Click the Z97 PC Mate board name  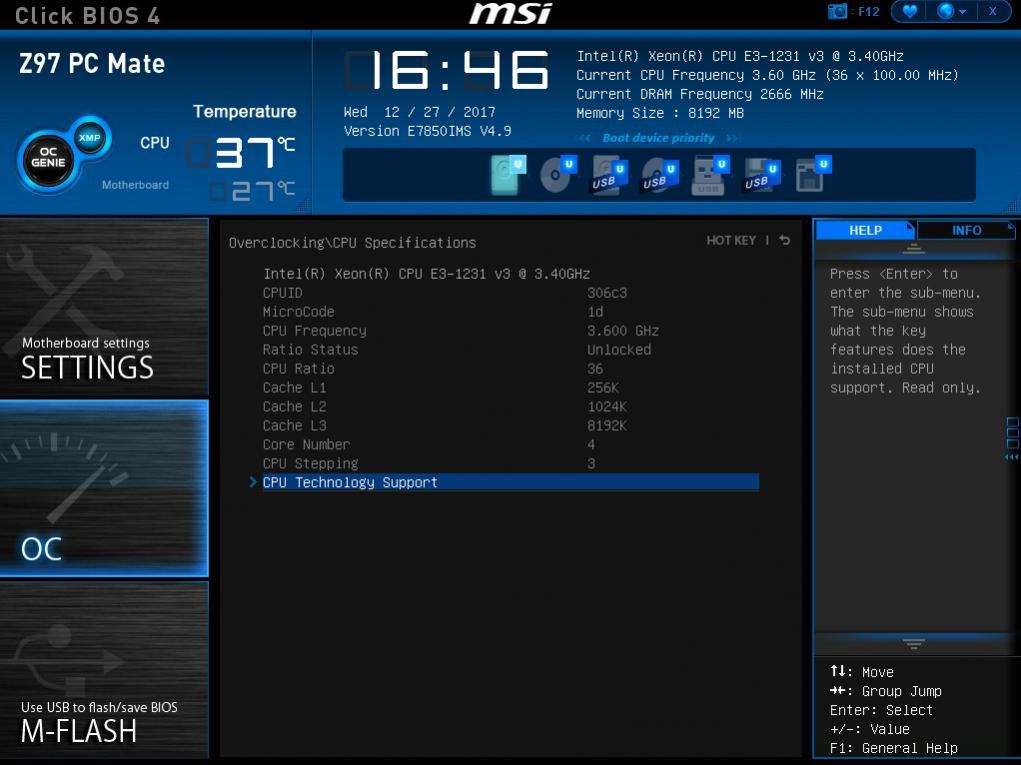pos(92,64)
